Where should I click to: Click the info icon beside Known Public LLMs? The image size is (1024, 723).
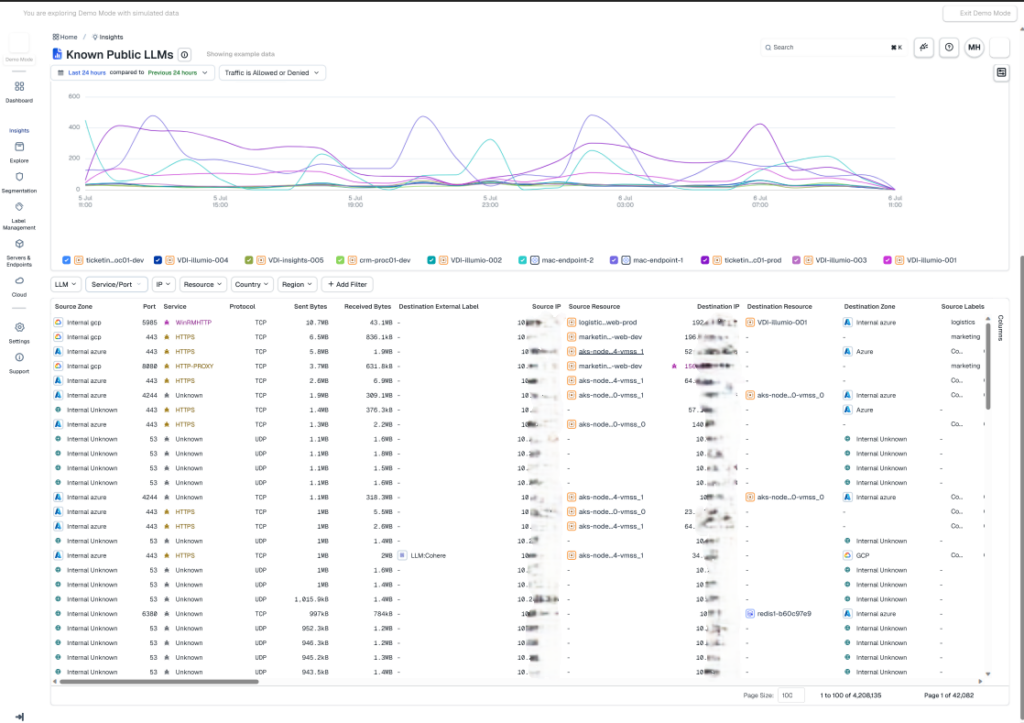pyautogui.click(x=185, y=55)
